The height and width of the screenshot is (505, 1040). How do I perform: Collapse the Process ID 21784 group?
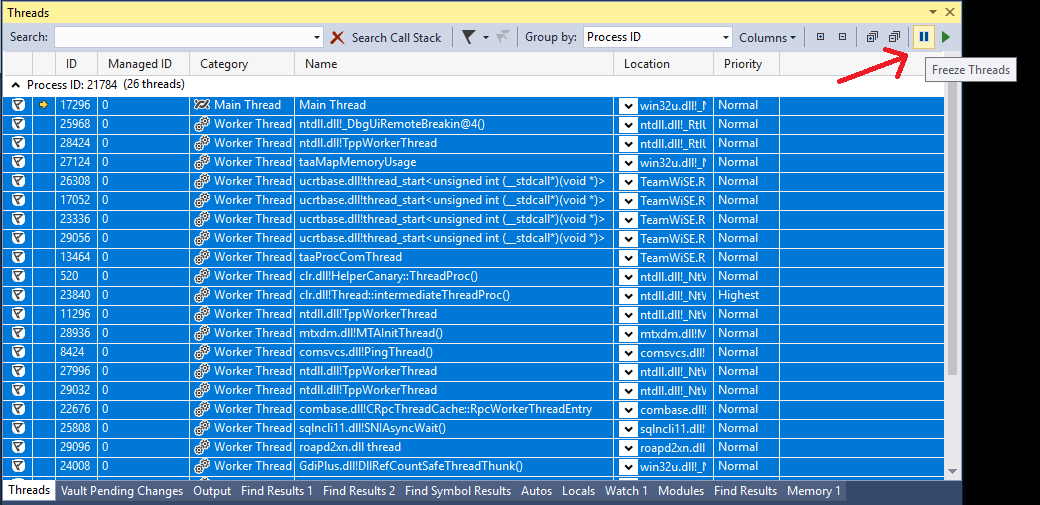tap(15, 85)
